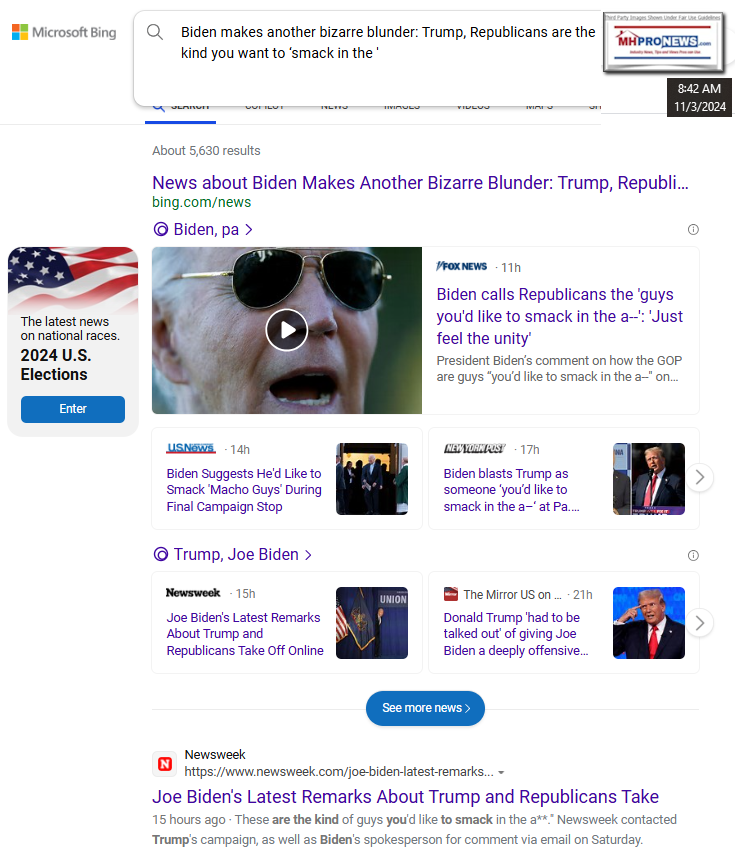Viewport: 735px width, 859px height.
Task: Click the Copilot icon next to Biden, pa
Action: point(160,230)
